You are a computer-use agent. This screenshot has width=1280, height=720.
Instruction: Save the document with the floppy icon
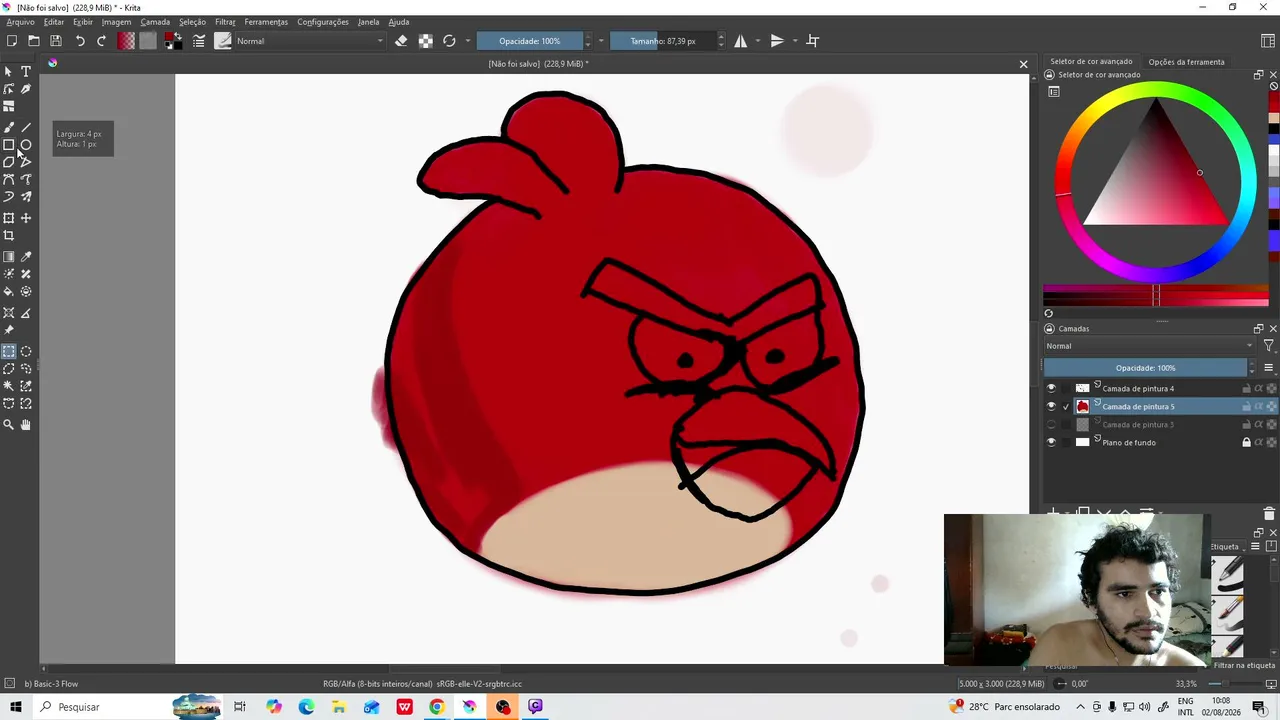click(x=56, y=41)
